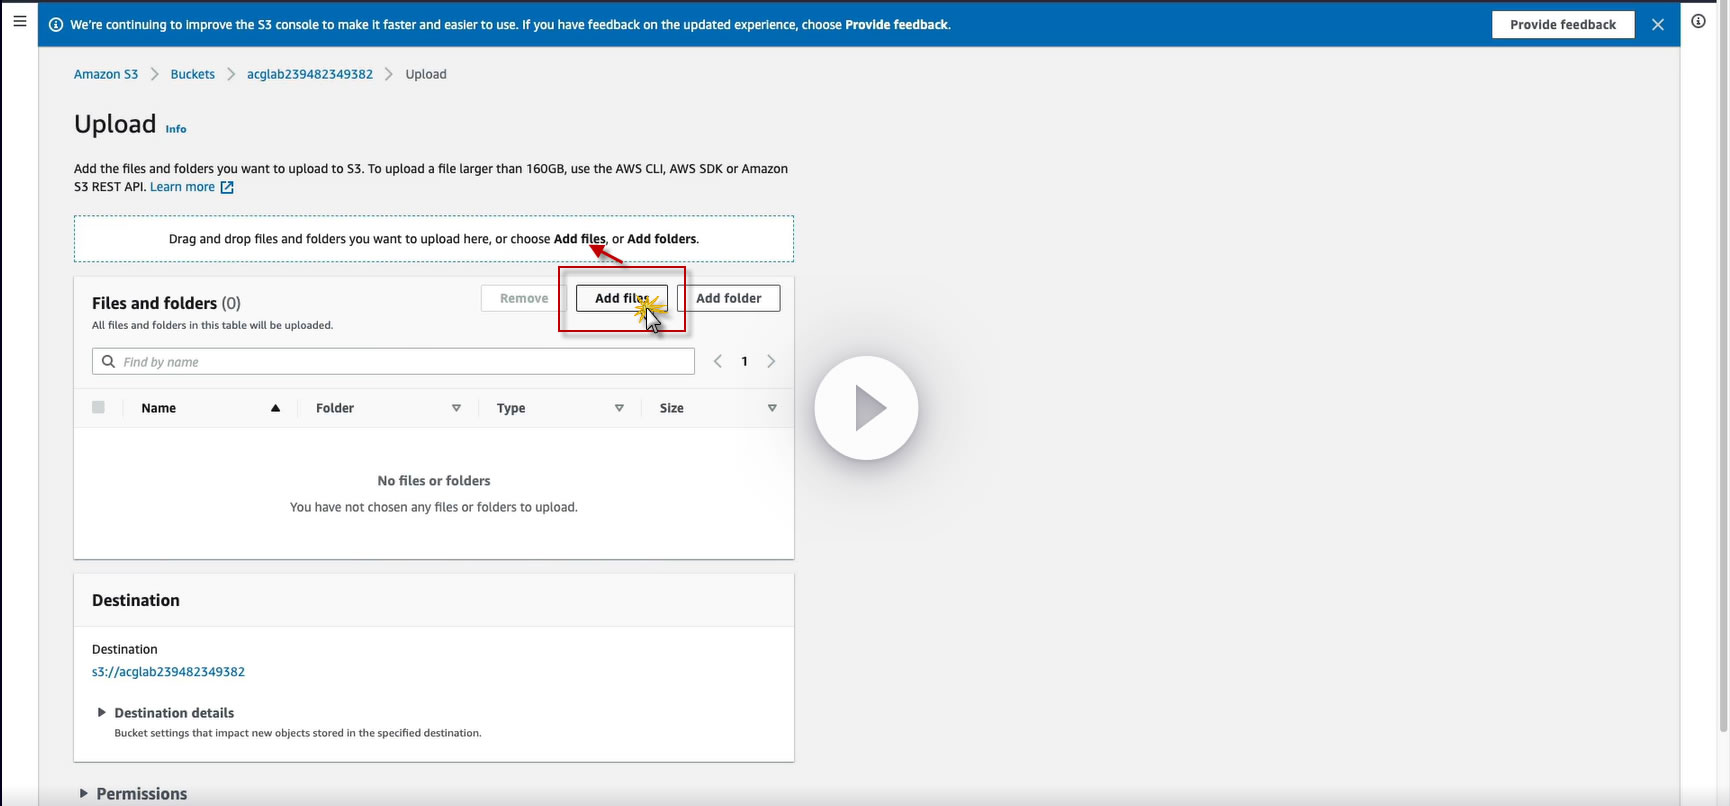
Task: Open the info panel icon at top right
Action: coord(1698,21)
